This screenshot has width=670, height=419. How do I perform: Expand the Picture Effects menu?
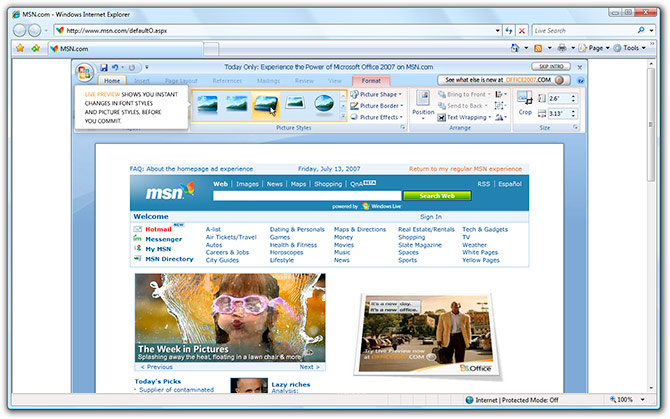(x=378, y=117)
